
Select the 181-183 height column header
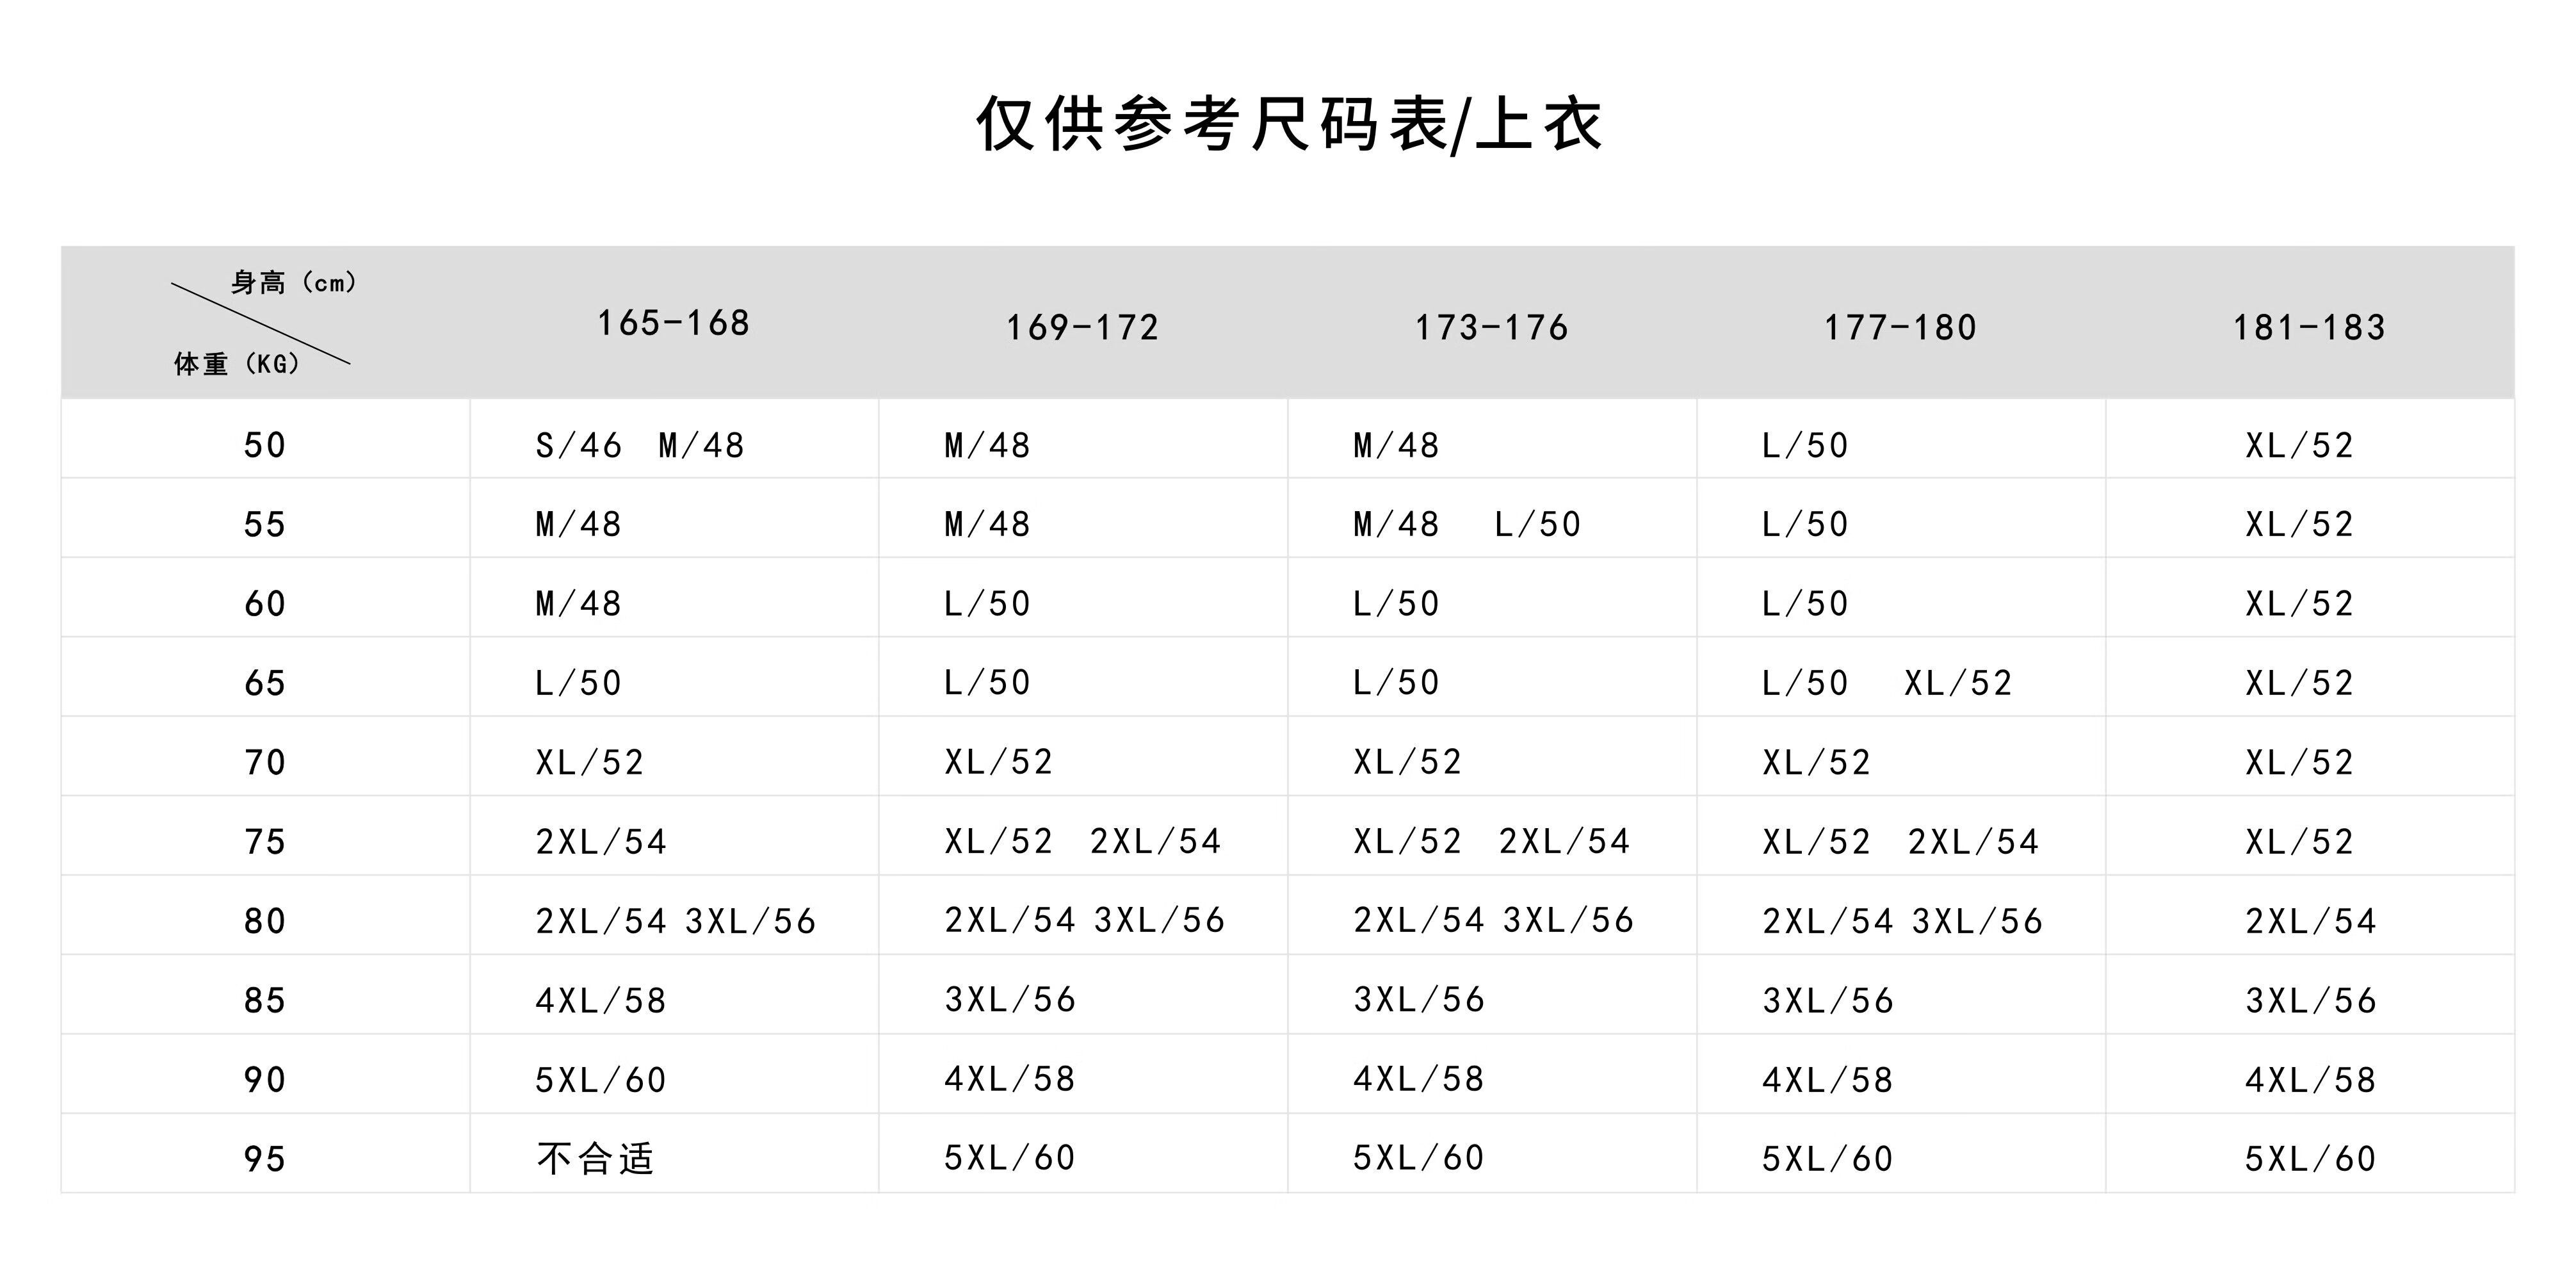2309,327
